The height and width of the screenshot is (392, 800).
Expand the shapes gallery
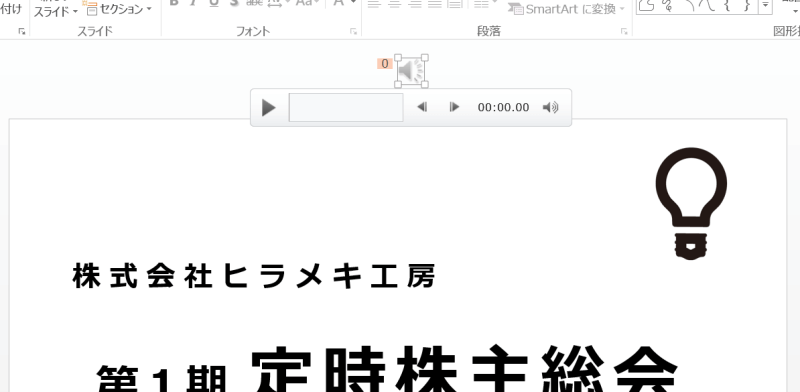[x=765, y=5]
